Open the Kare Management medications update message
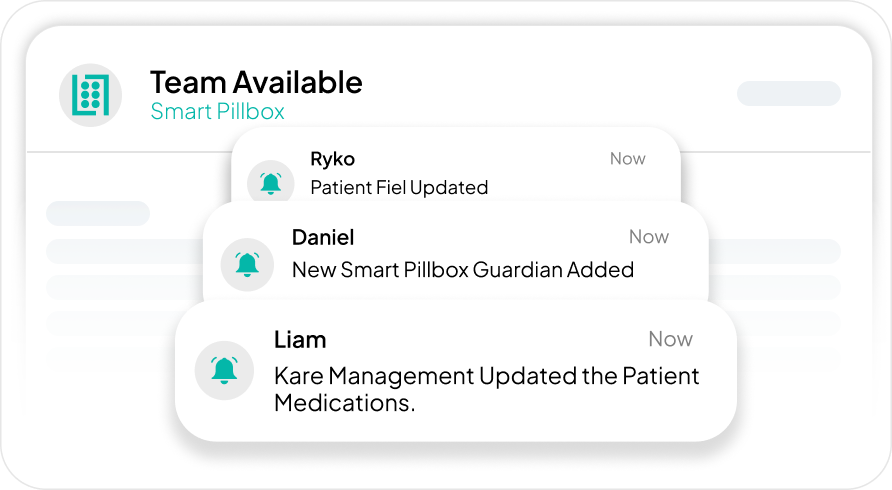Screen dimensions: 892x490 (486, 390)
